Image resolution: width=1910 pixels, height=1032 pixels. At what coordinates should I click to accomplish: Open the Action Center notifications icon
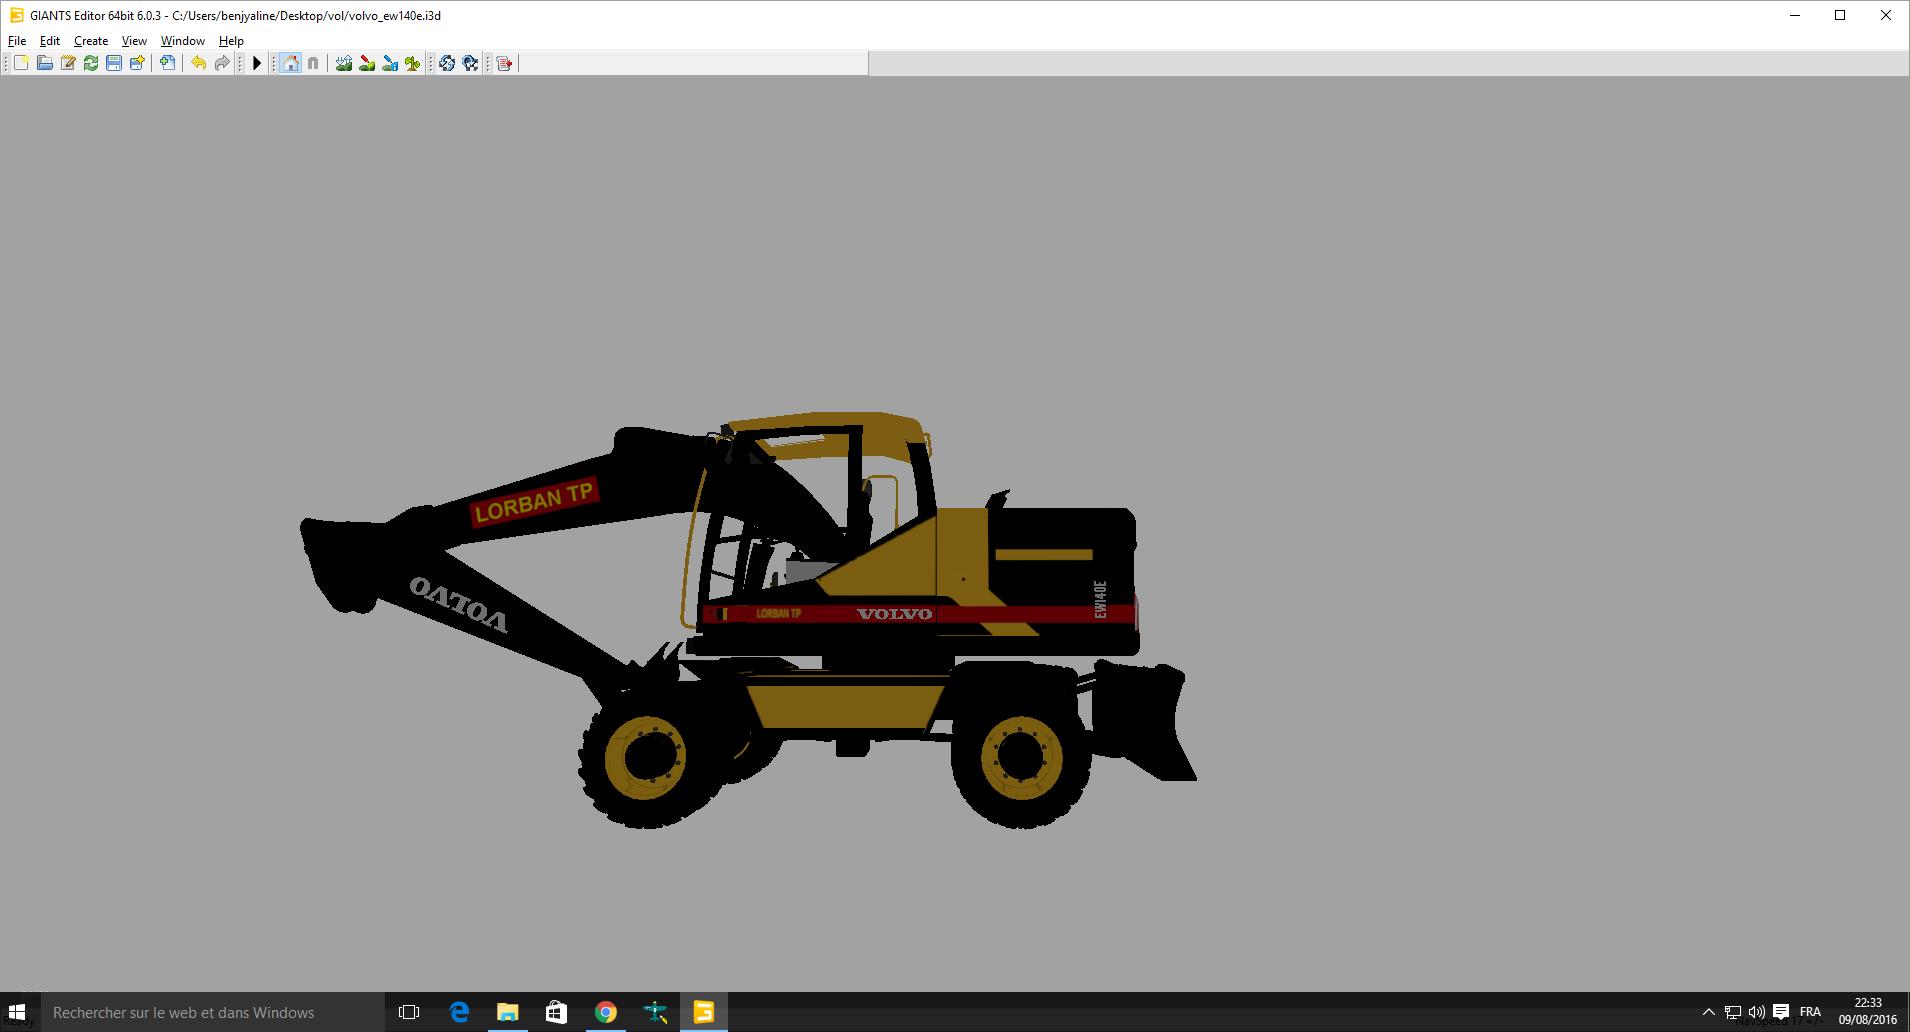[x=1781, y=1012]
